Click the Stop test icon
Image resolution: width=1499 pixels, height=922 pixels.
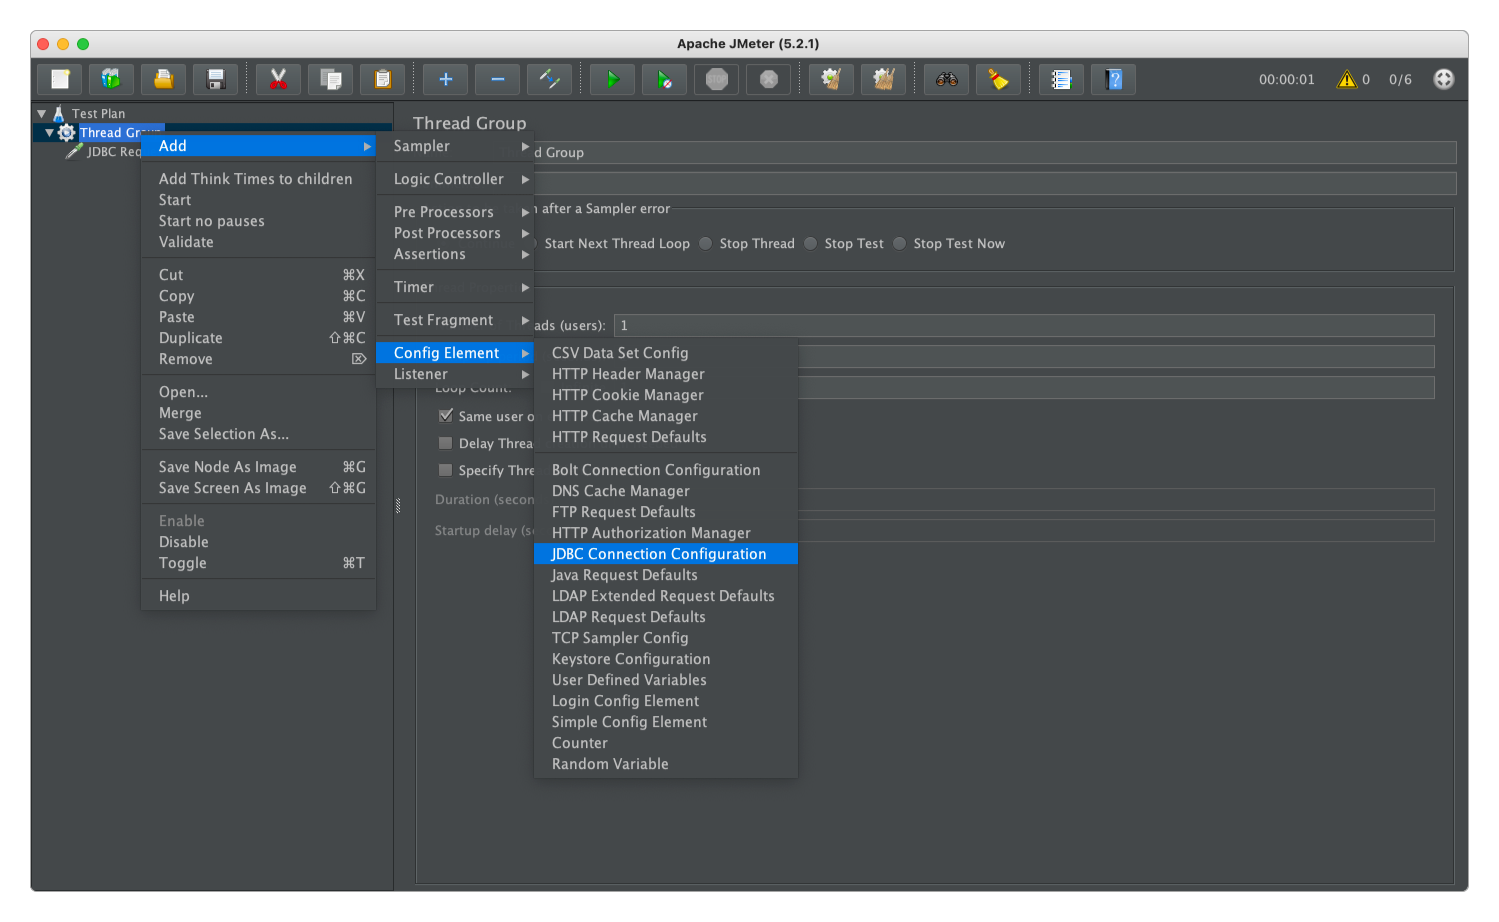(717, 79)
